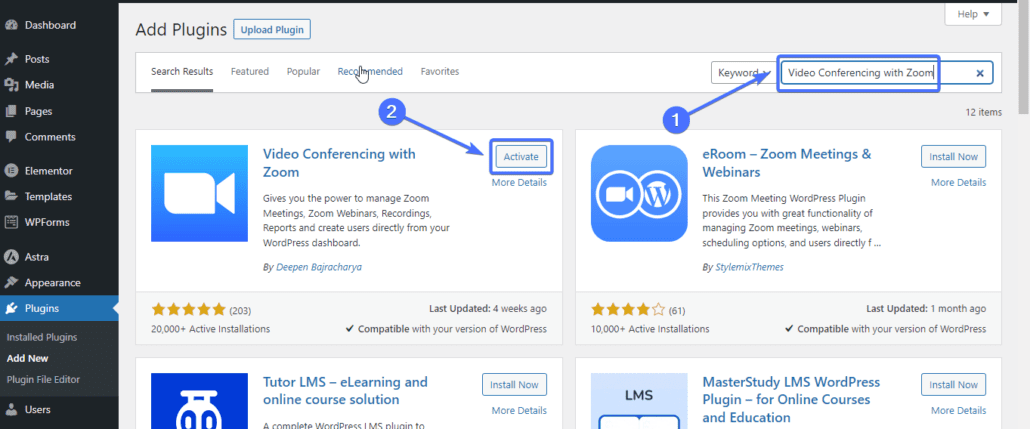This screenshot has width=1030, height=429.
Task: Click eRoom plugin logo thumbnail
Action: (x=639, y=194)
